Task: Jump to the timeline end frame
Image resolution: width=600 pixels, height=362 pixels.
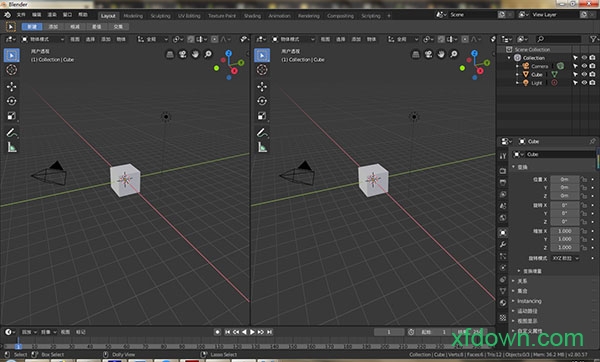Action: pos(269,332)
